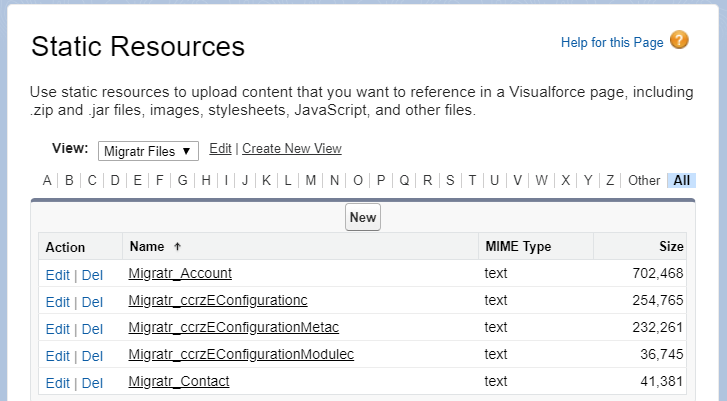Filter list by letter C
The width and height of the screenshot is (727, 401).
pyautogui.click(x=92, y=180)
